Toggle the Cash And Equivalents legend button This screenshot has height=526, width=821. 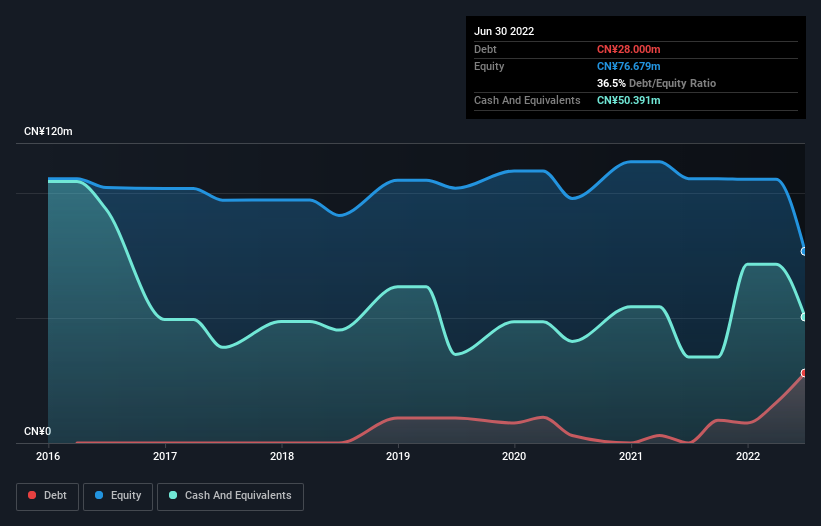230,496
